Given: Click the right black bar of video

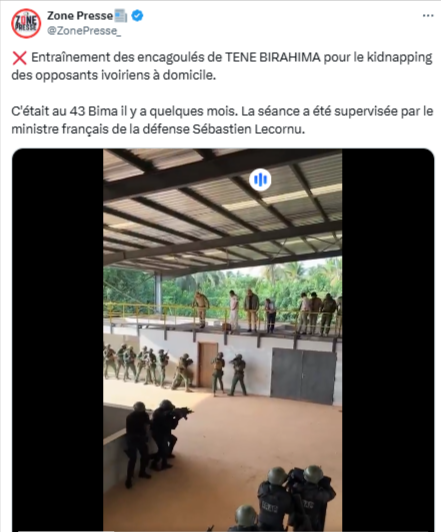Looking at the screenshot, I should tap(388, 340).
